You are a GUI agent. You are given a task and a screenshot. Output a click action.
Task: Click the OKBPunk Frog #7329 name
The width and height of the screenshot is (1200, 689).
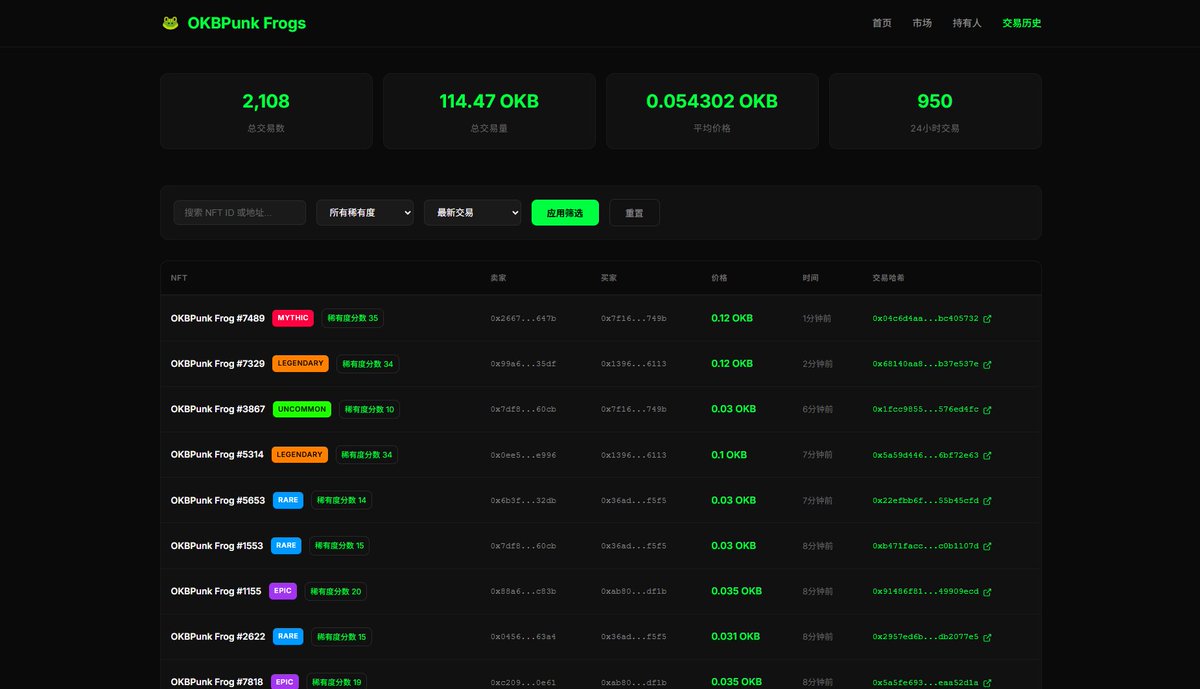click(218, 364)
